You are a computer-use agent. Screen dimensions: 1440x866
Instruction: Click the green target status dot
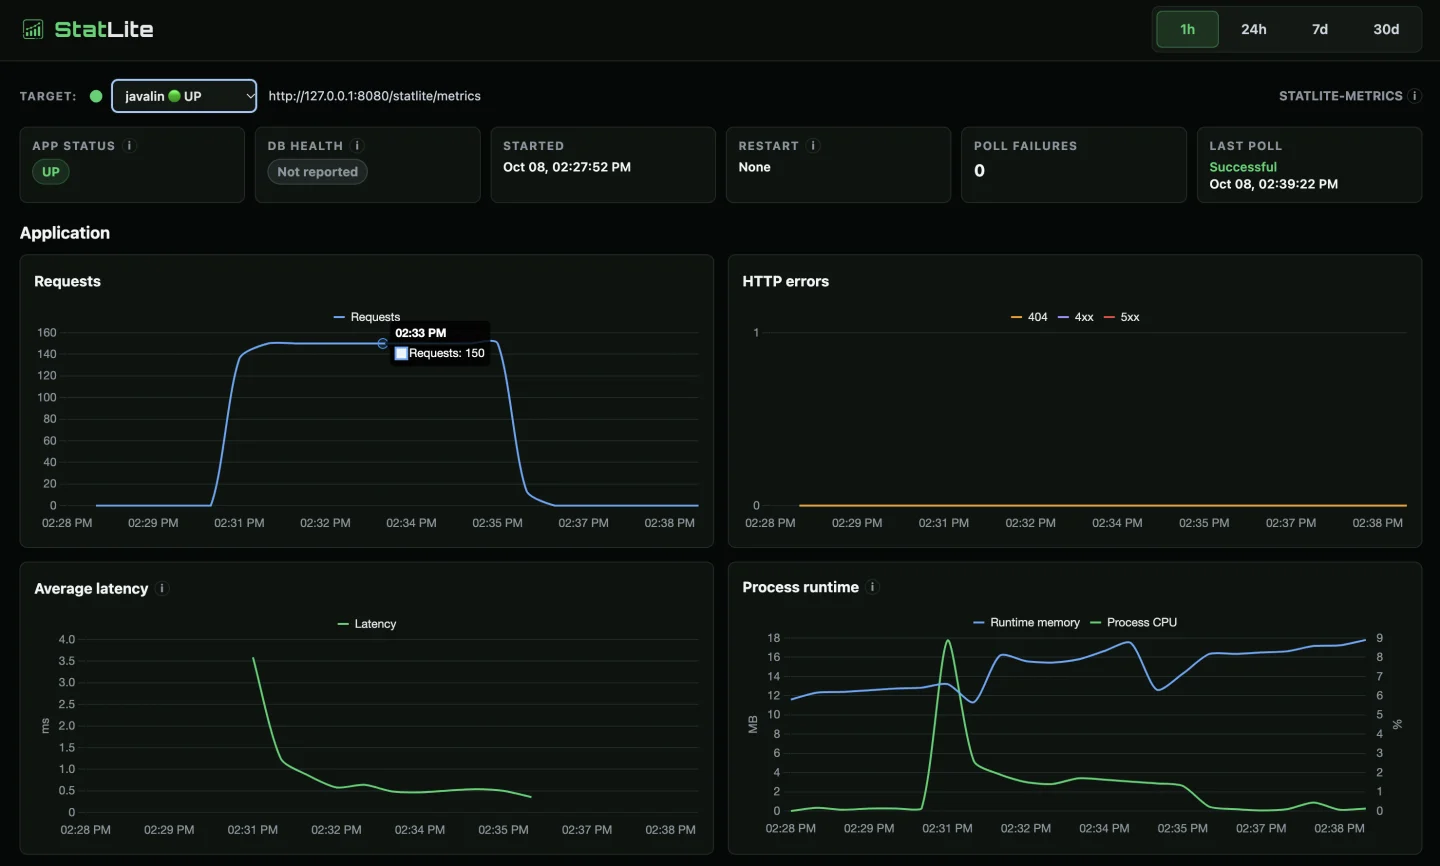click(96, 96)
